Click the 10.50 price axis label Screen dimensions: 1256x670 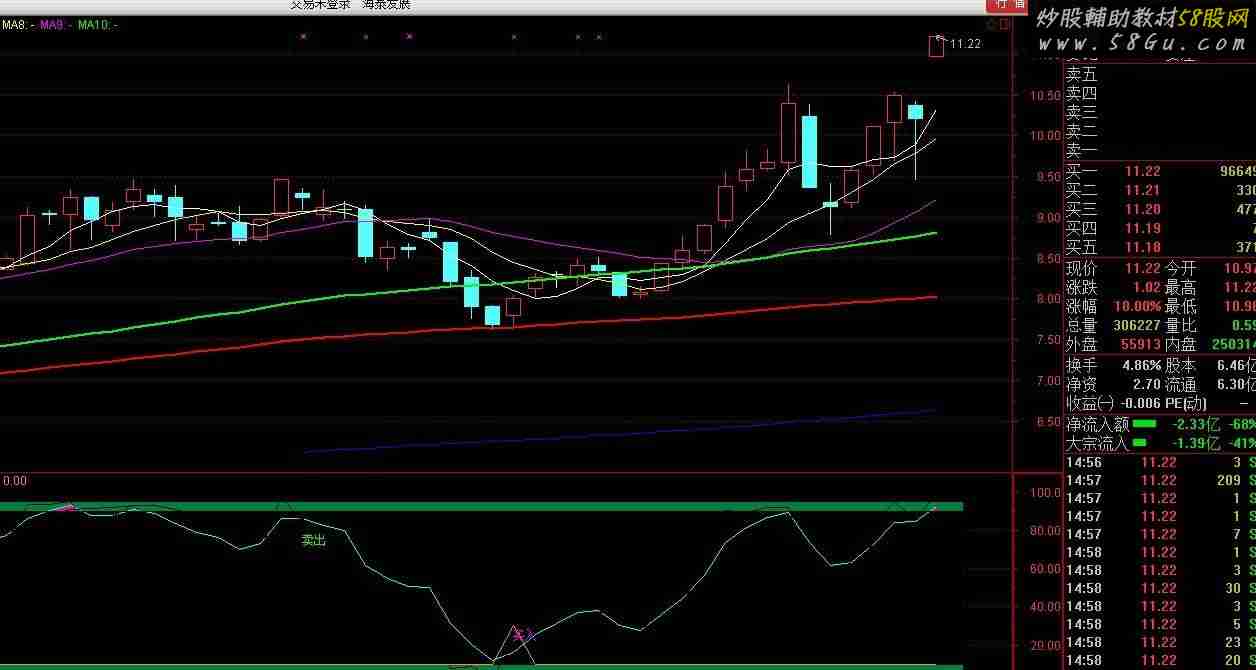point(1045,96)
